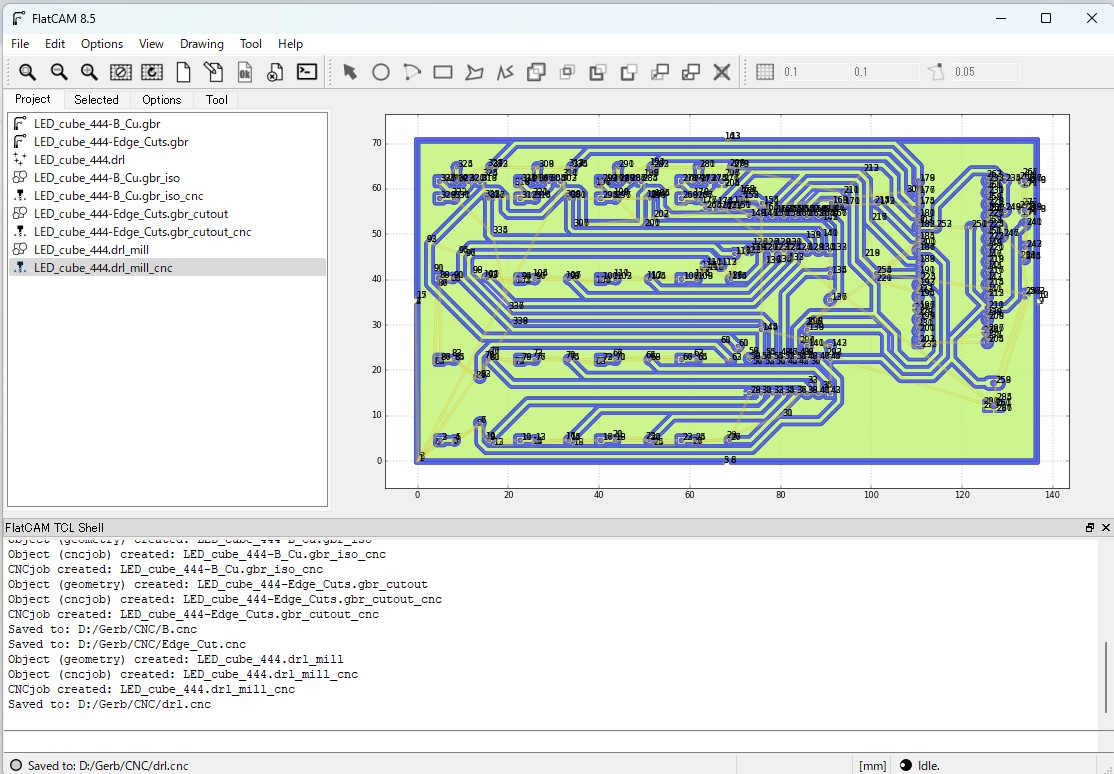Open the Options menu

point(102,43)
